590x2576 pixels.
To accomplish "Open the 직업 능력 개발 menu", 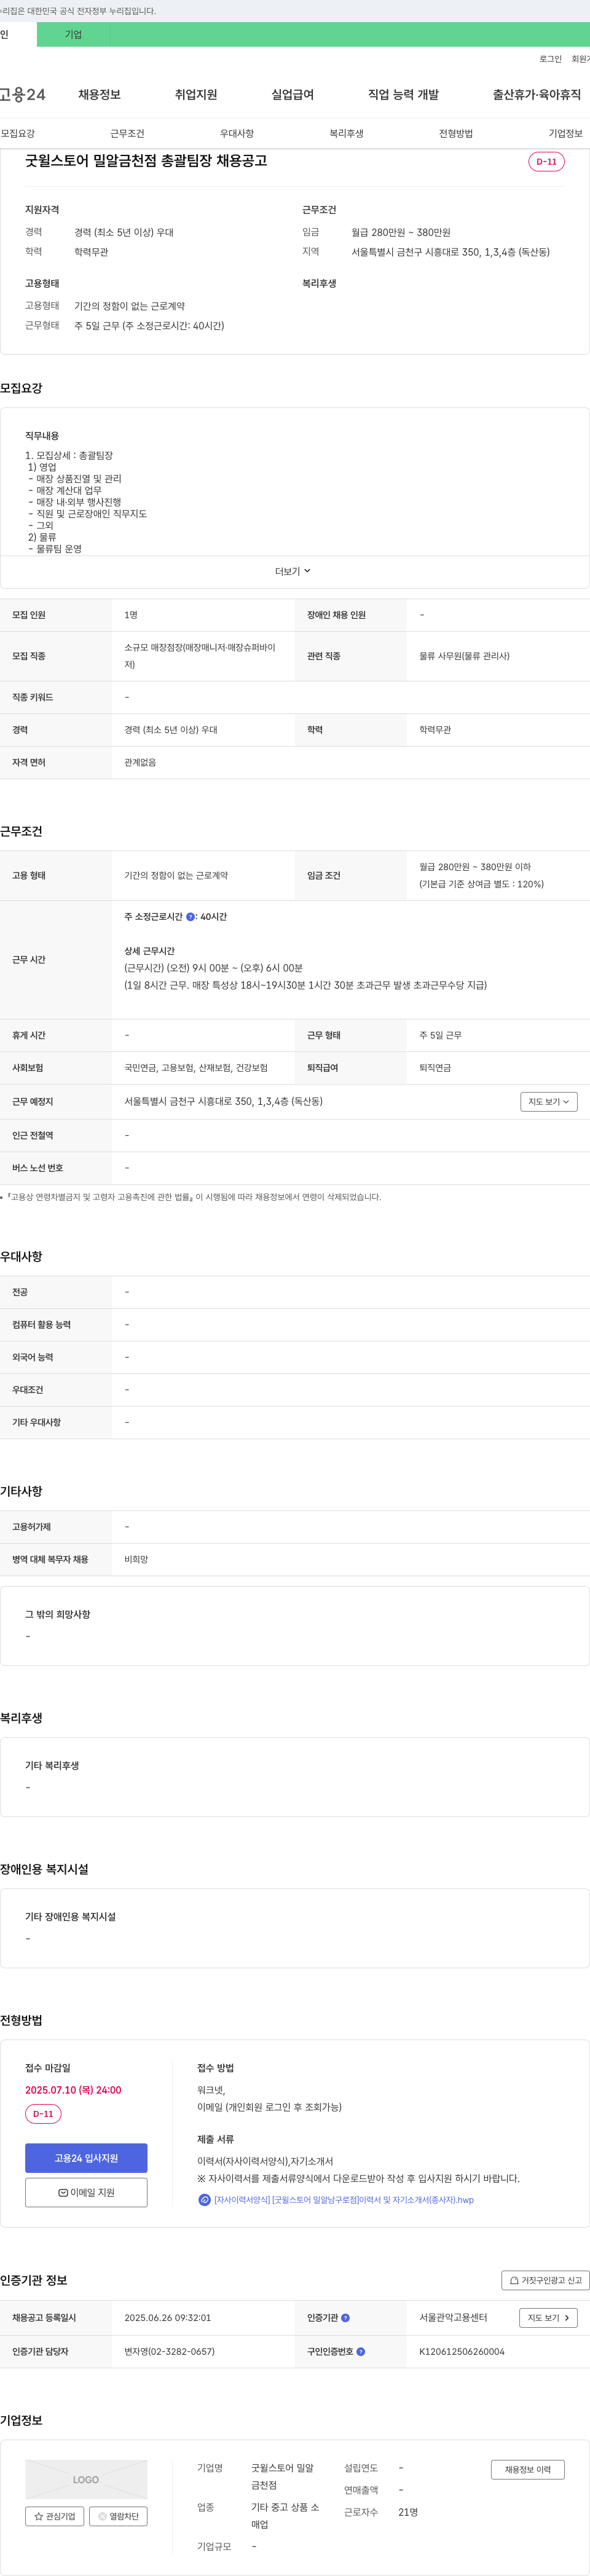I will click(x=403, y=95).
